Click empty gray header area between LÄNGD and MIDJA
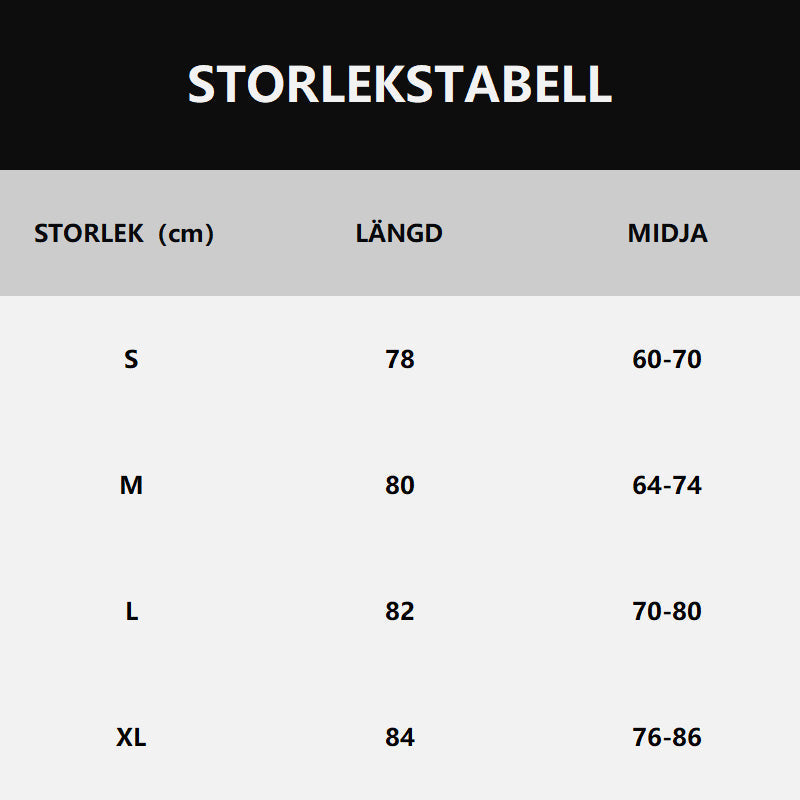This screenshot has width=800, height=800. (535, 234)
